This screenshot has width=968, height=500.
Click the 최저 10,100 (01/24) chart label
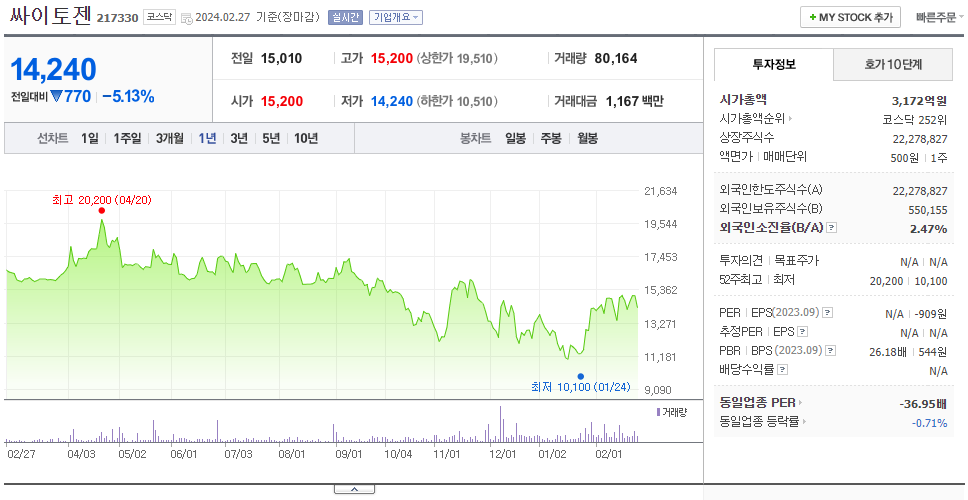tap(580, 387)
